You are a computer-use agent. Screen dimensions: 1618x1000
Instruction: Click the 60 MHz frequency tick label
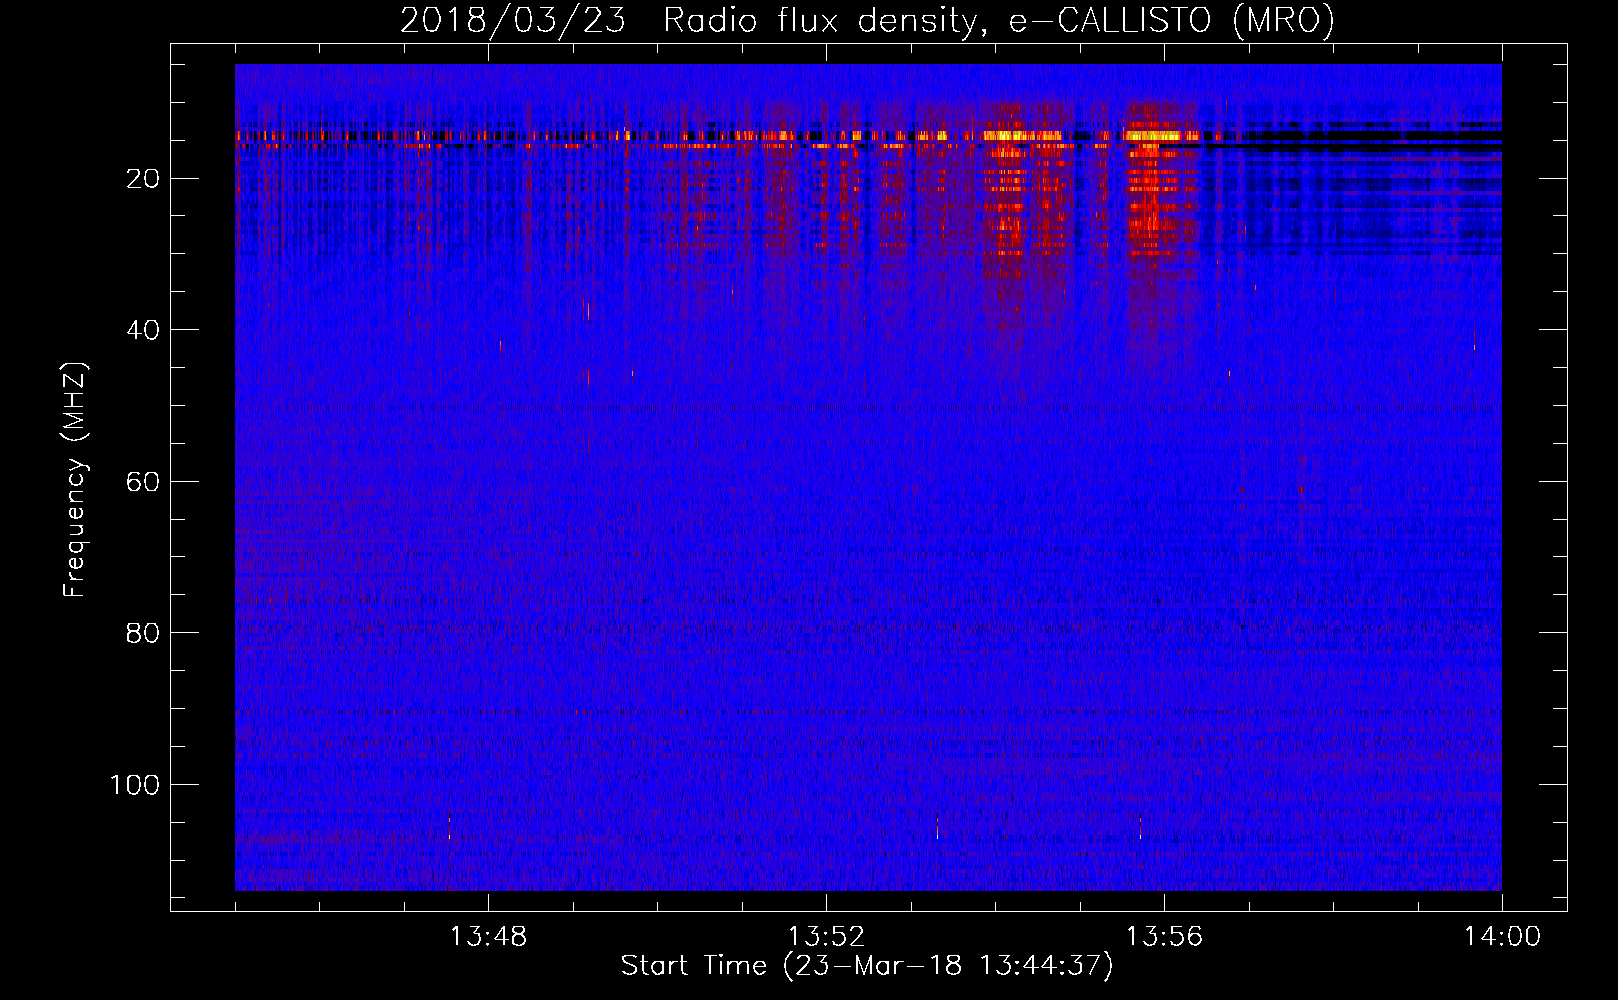pos(143,482)
